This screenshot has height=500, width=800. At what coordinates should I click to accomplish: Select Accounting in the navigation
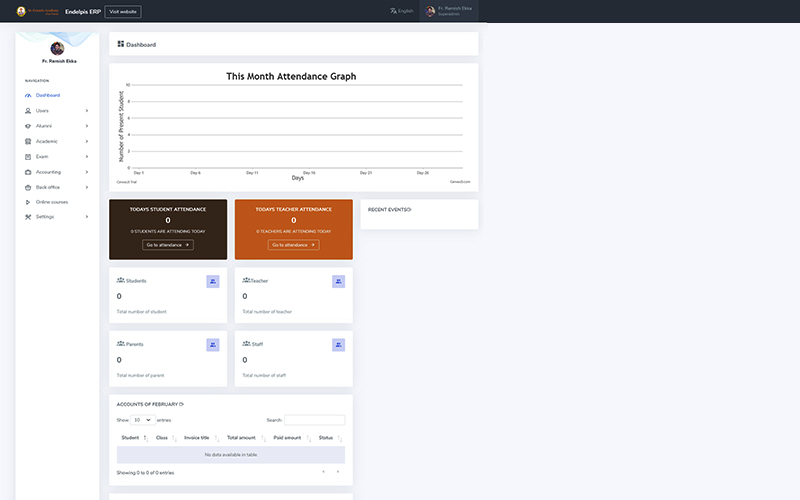click(48, 172)
